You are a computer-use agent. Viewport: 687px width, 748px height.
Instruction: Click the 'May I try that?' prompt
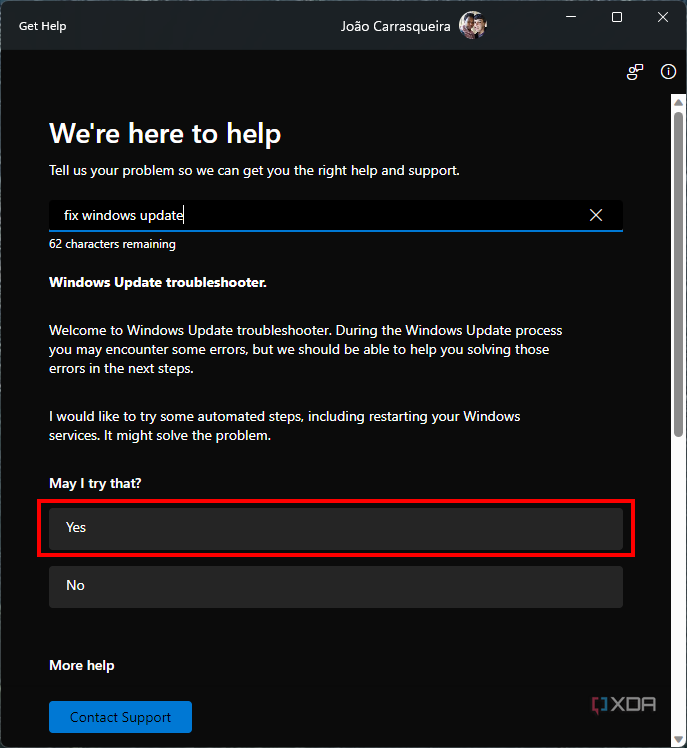click(95, 483)
